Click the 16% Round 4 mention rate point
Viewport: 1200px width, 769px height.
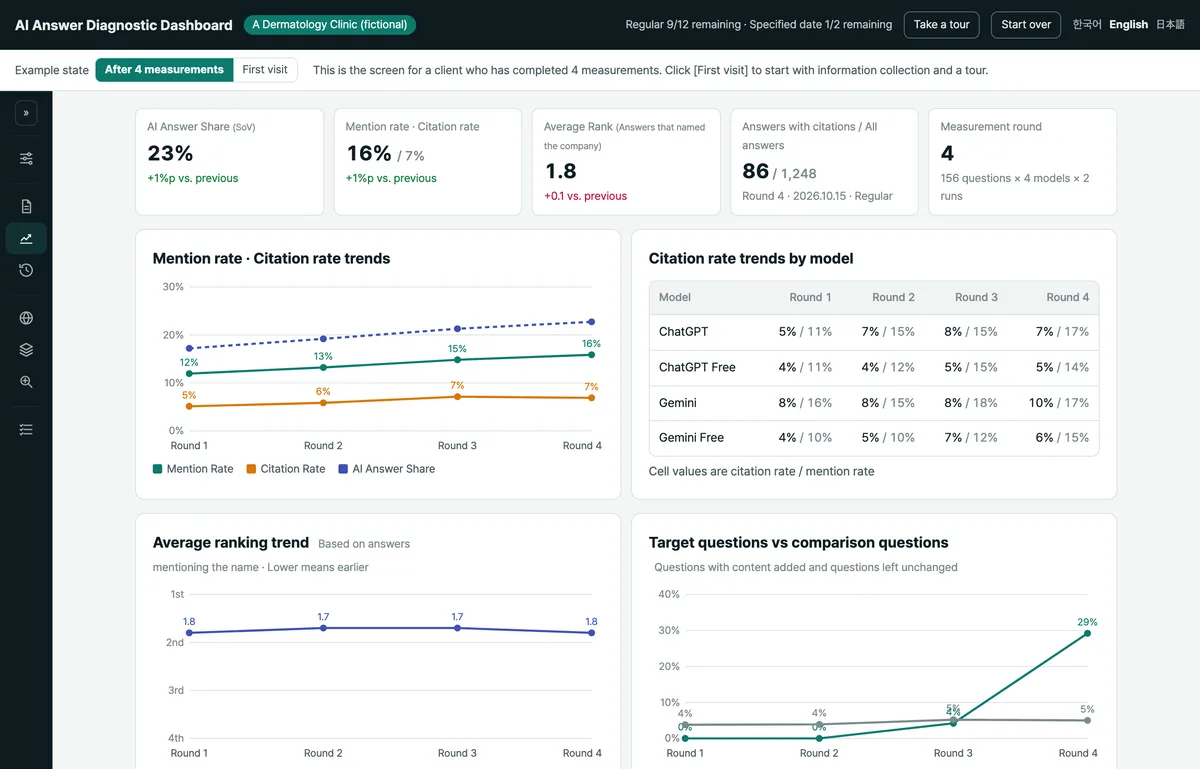point(591,354)
